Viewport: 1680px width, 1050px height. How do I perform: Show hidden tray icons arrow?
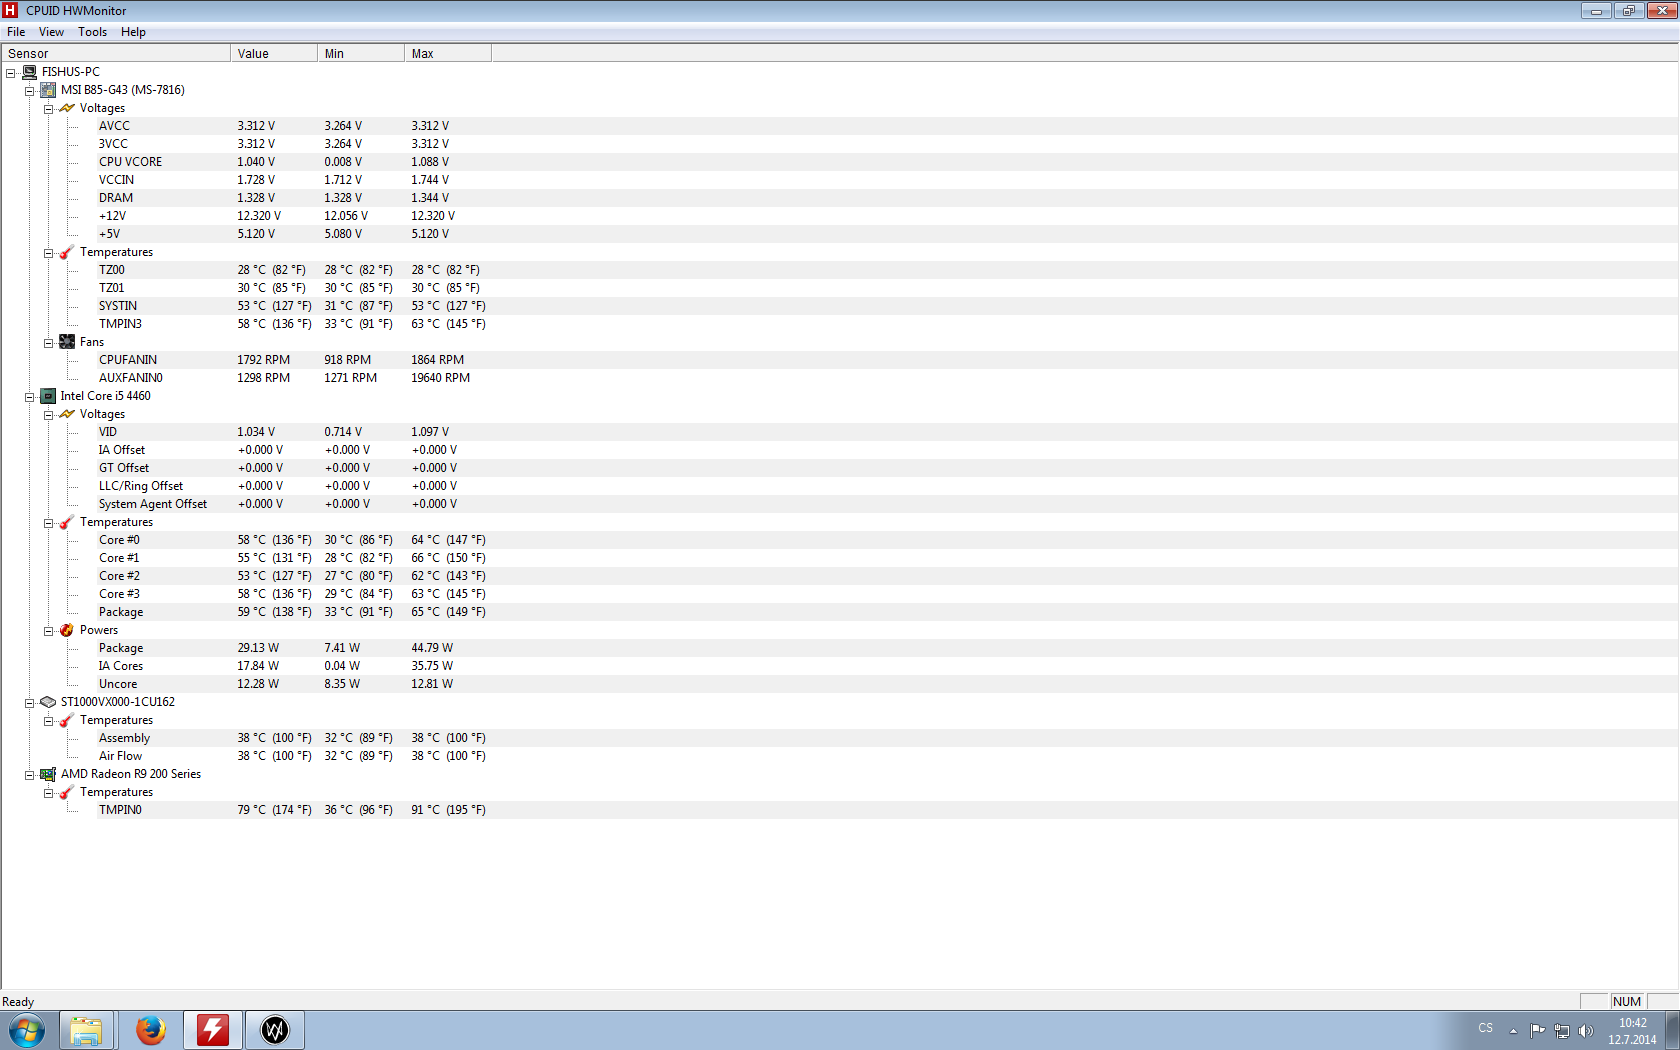[1513, 1031]
